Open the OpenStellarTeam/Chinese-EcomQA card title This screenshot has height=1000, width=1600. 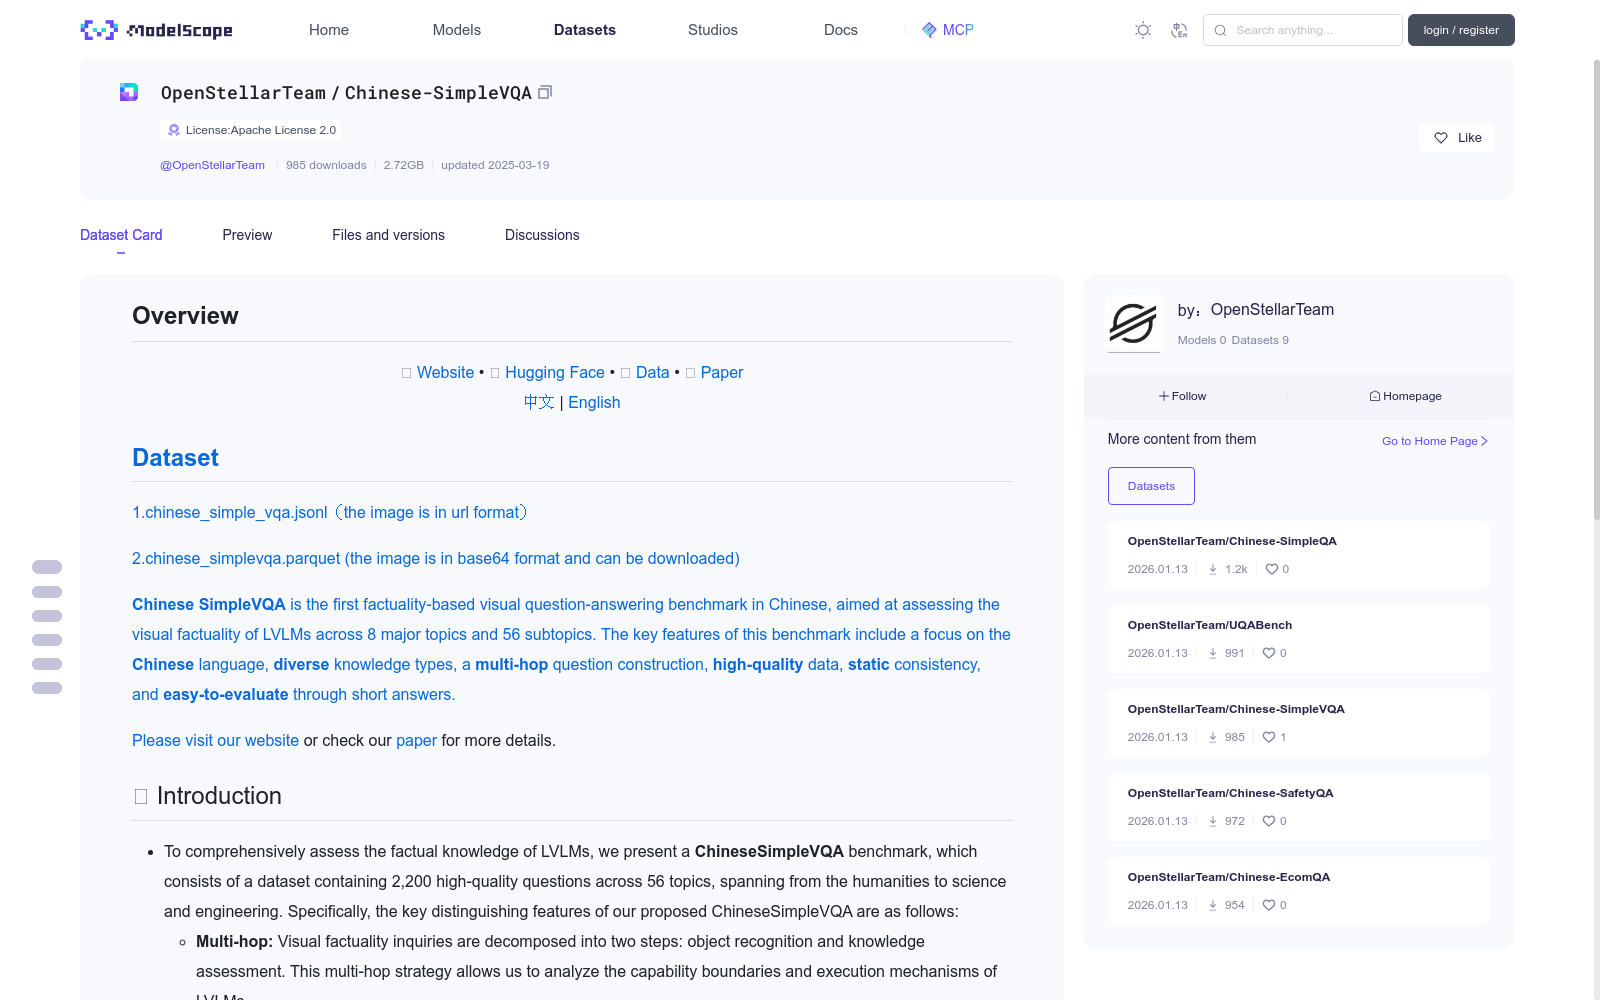click(x=1229, y=877)
